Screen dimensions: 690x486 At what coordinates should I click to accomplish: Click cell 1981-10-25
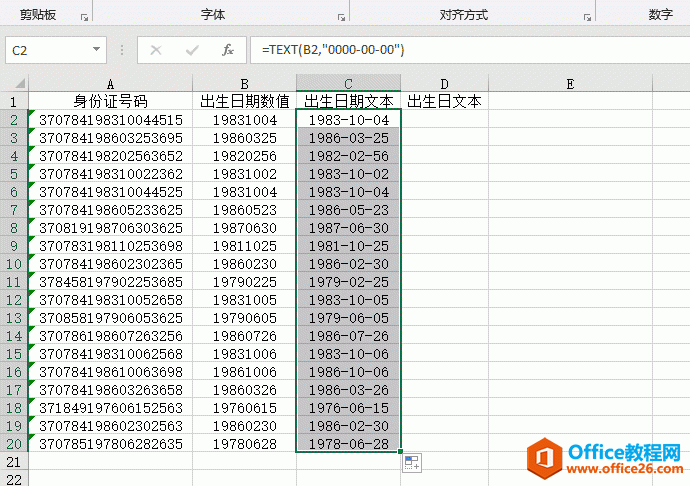pos(348,246)
